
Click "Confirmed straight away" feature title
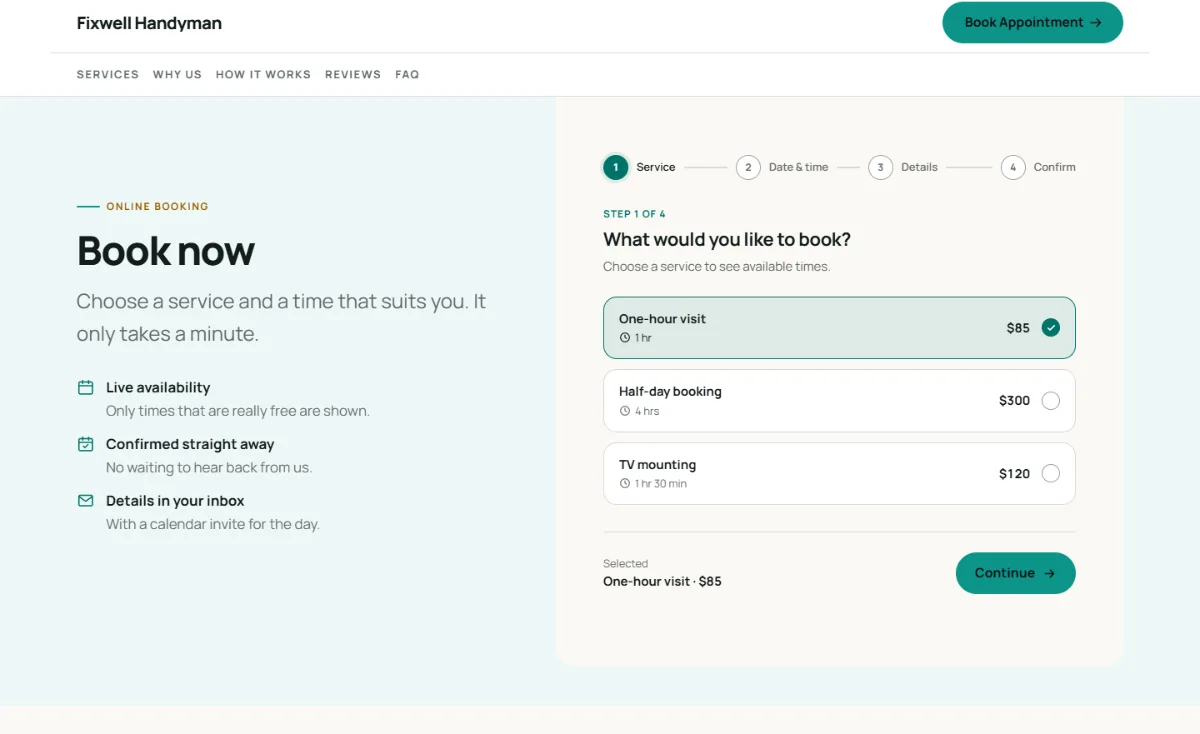point(190,444)
